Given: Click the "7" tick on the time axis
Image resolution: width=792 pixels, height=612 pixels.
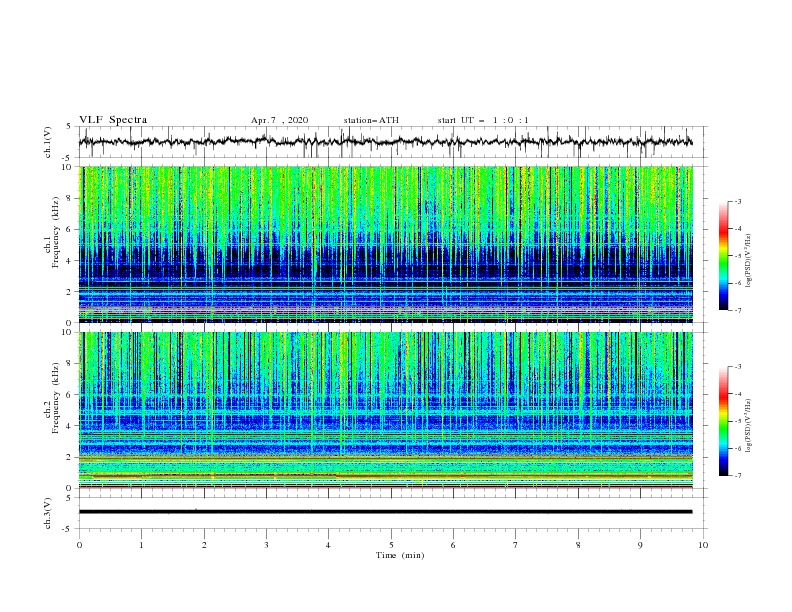Looking at the screenshot, I should (516, 545).
